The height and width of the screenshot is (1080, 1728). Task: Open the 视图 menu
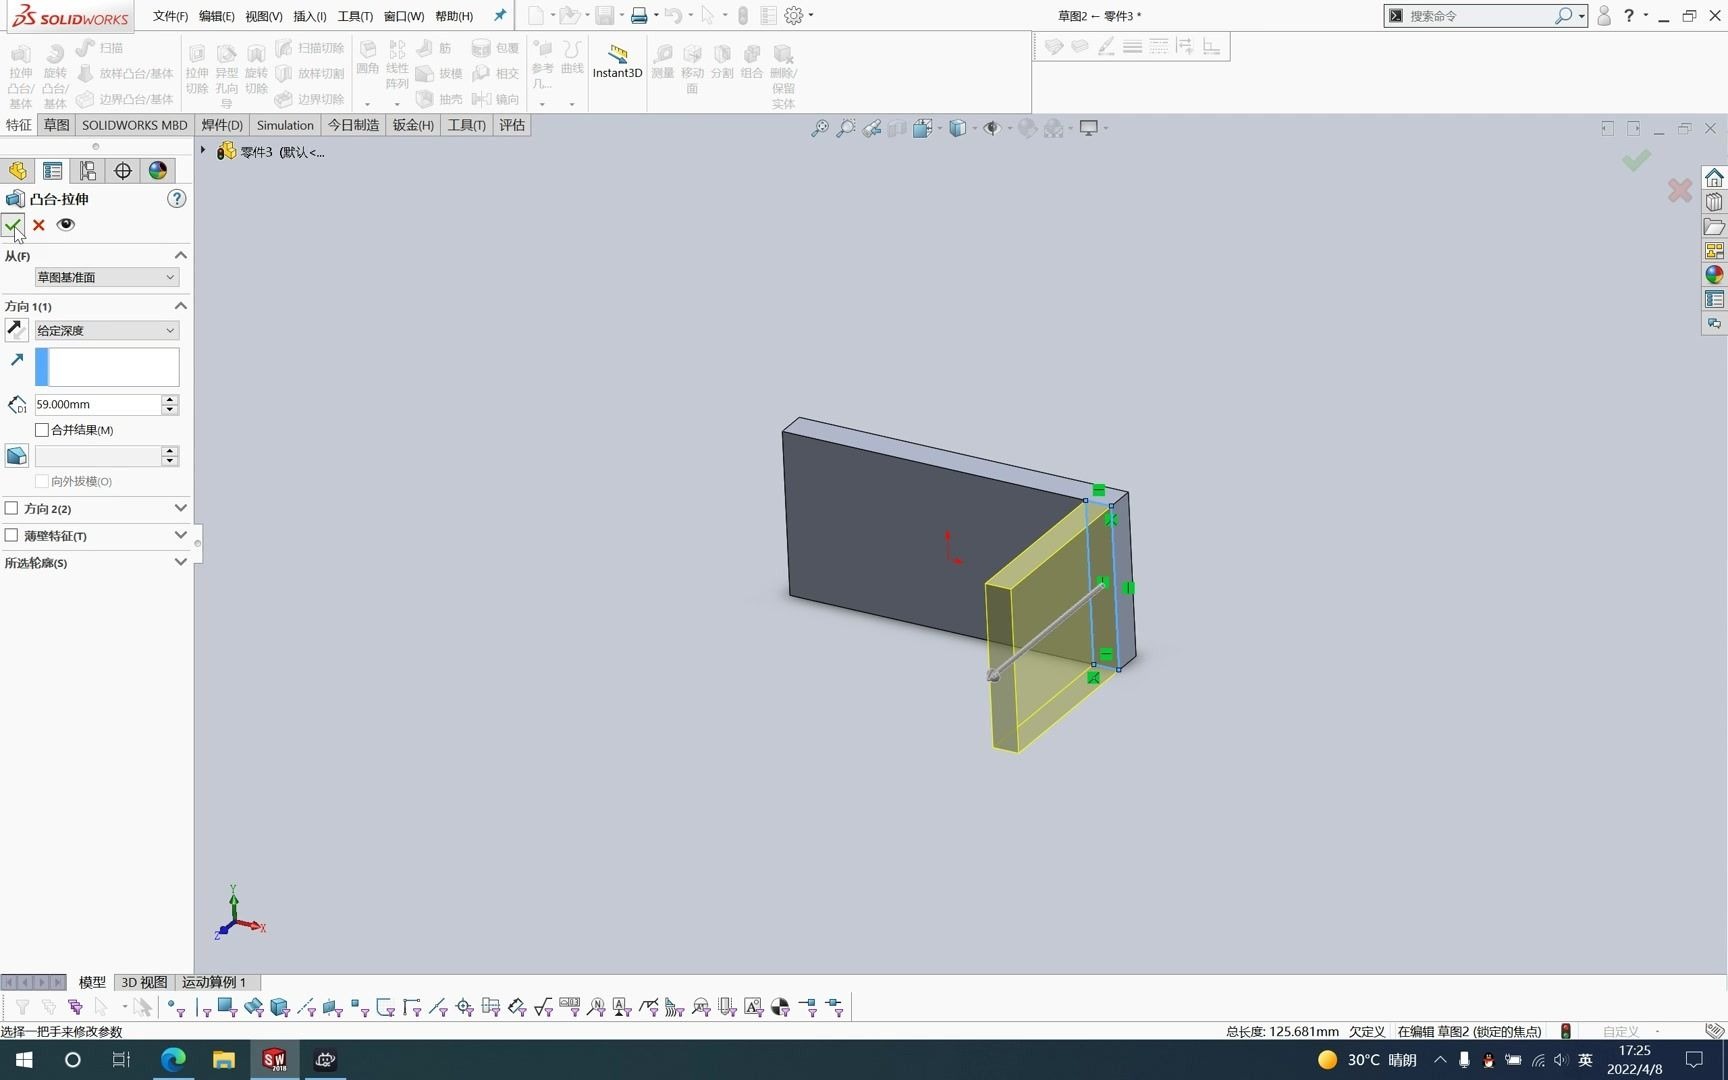coord(264,16)
